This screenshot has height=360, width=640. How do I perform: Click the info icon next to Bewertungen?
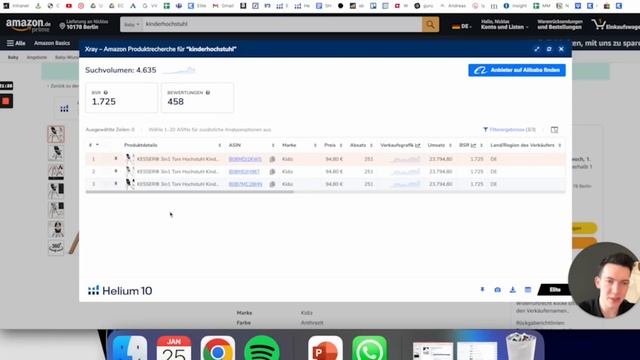(208, 93)
